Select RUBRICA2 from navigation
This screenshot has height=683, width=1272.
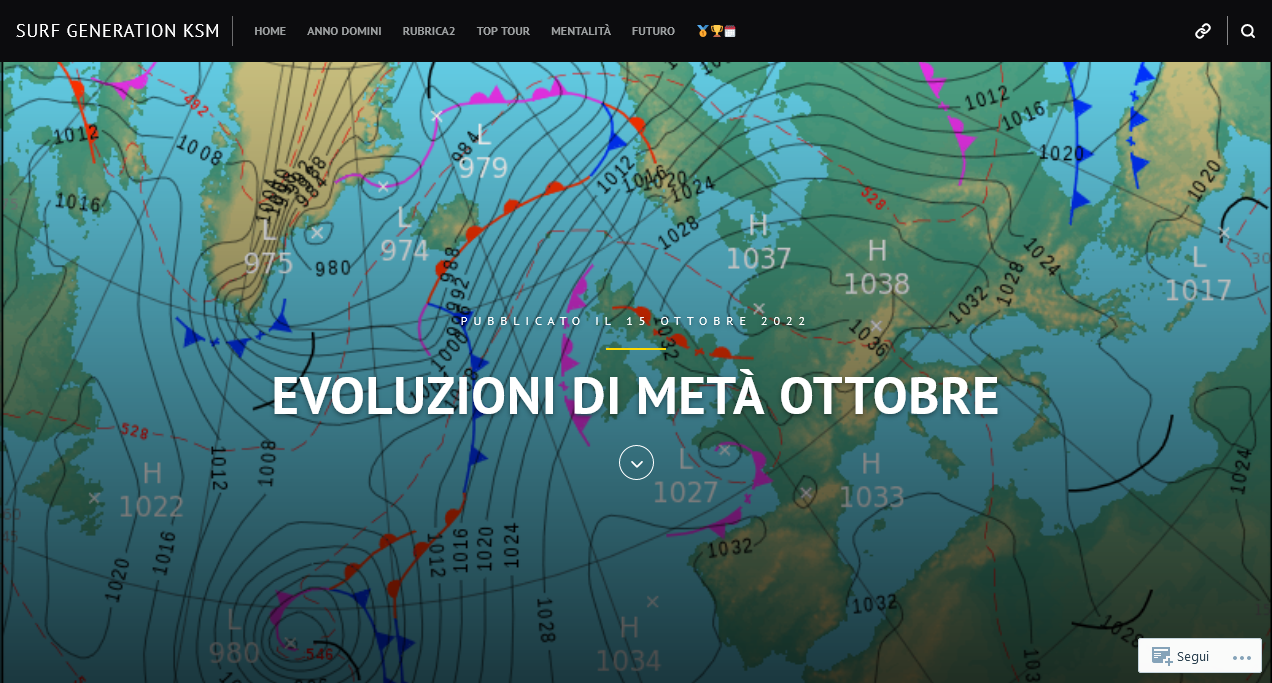coord(428,31)
